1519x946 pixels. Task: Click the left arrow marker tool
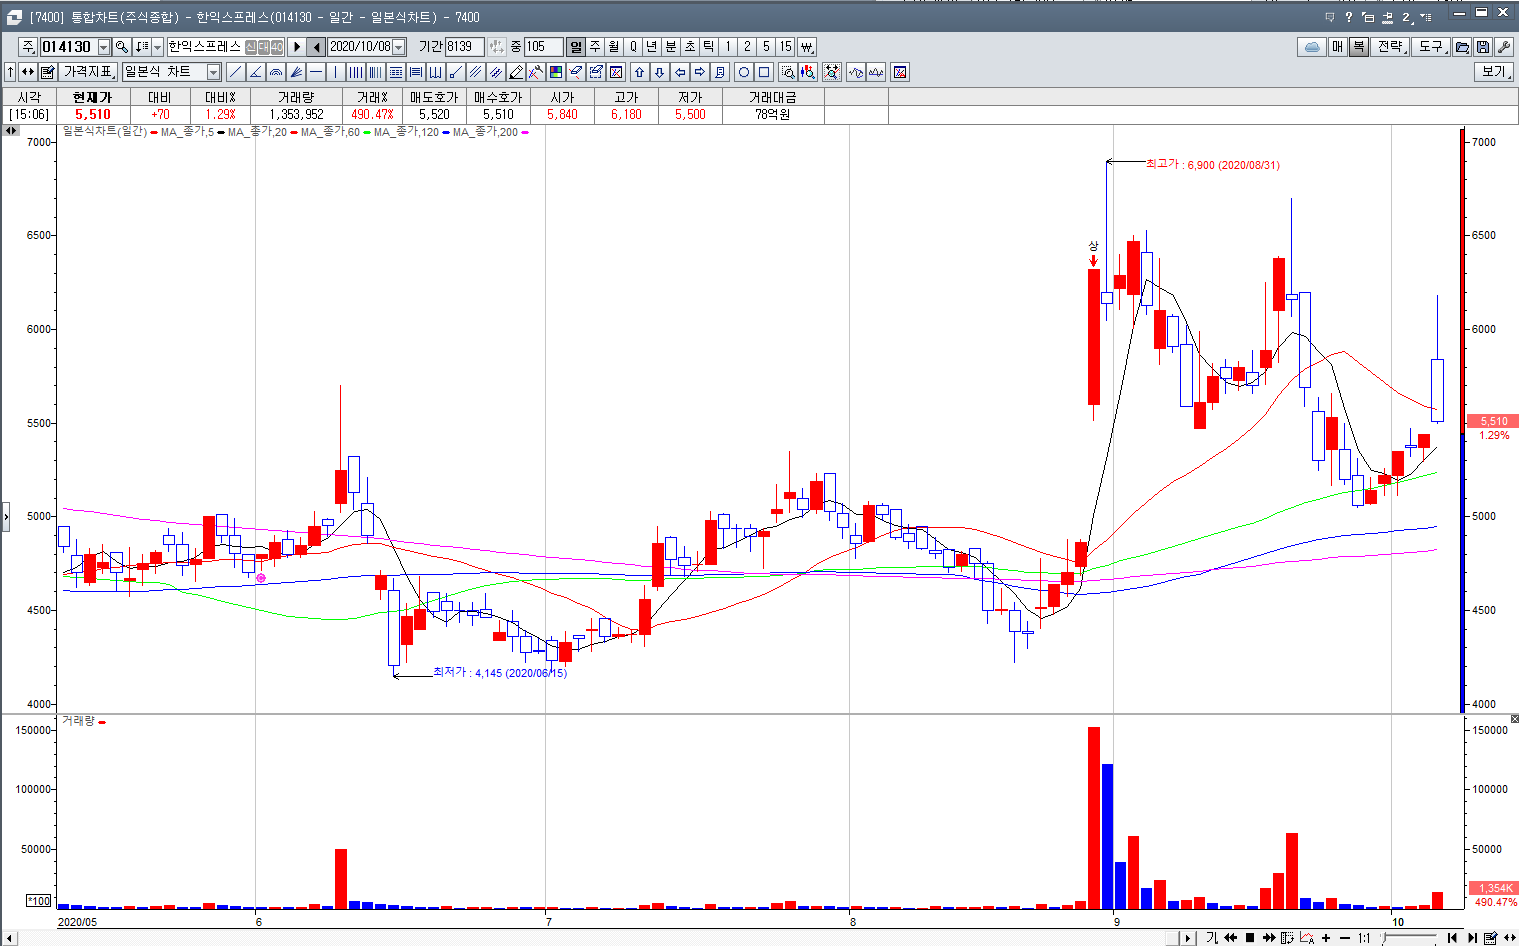(680, 72)
